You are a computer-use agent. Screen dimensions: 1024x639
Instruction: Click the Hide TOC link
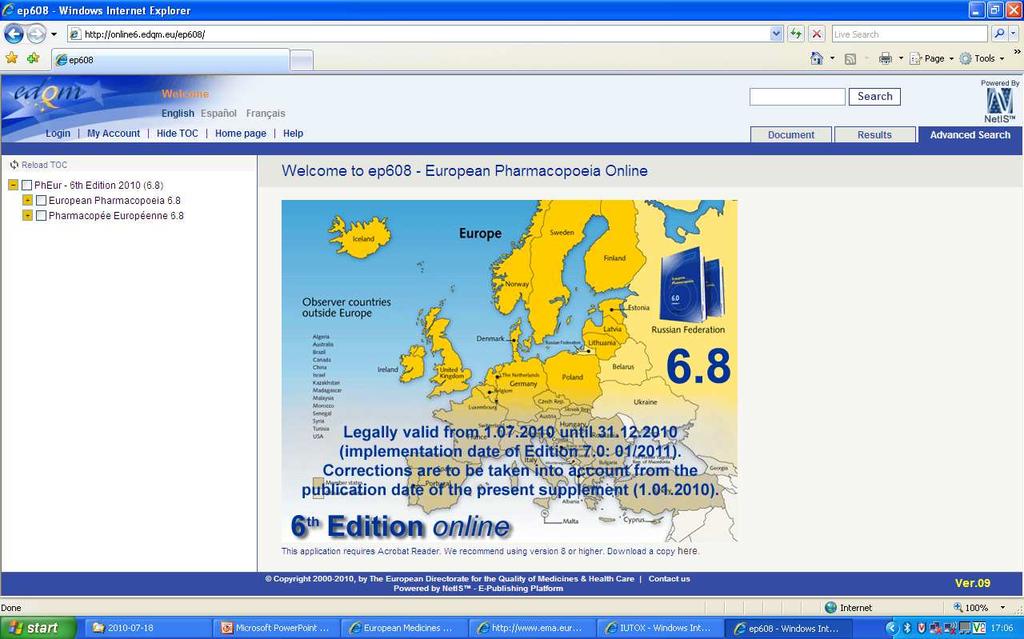click(x=177, y=133)
